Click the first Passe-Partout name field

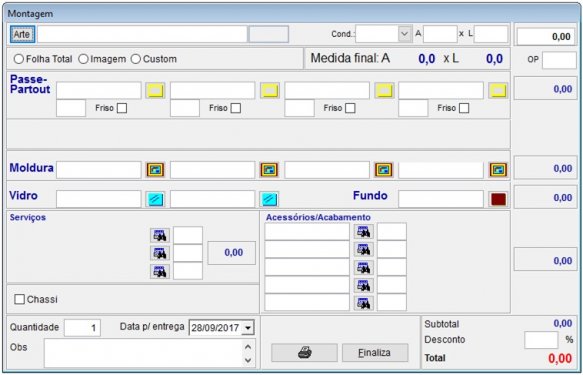[x=99, y=90]
